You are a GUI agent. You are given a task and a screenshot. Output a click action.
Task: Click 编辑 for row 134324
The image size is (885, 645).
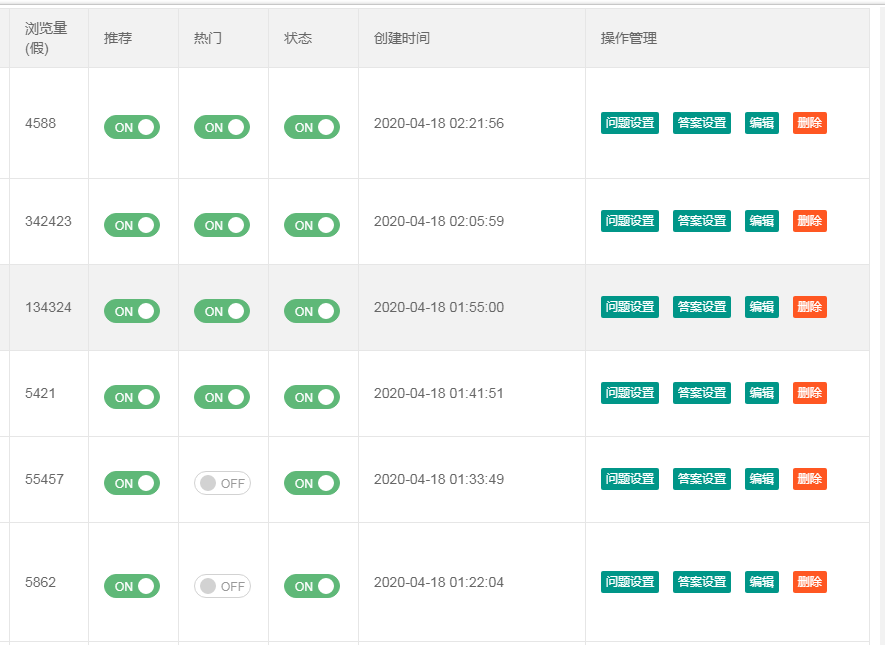click(x=762, y=307)
